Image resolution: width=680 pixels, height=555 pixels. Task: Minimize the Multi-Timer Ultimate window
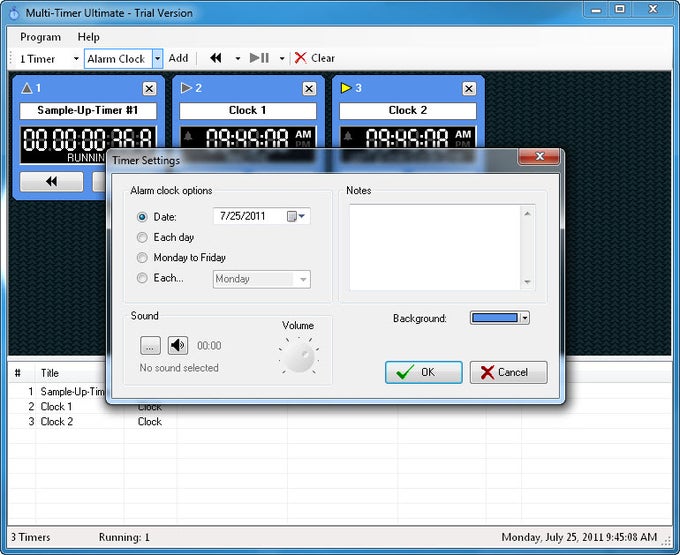(597, 10)
